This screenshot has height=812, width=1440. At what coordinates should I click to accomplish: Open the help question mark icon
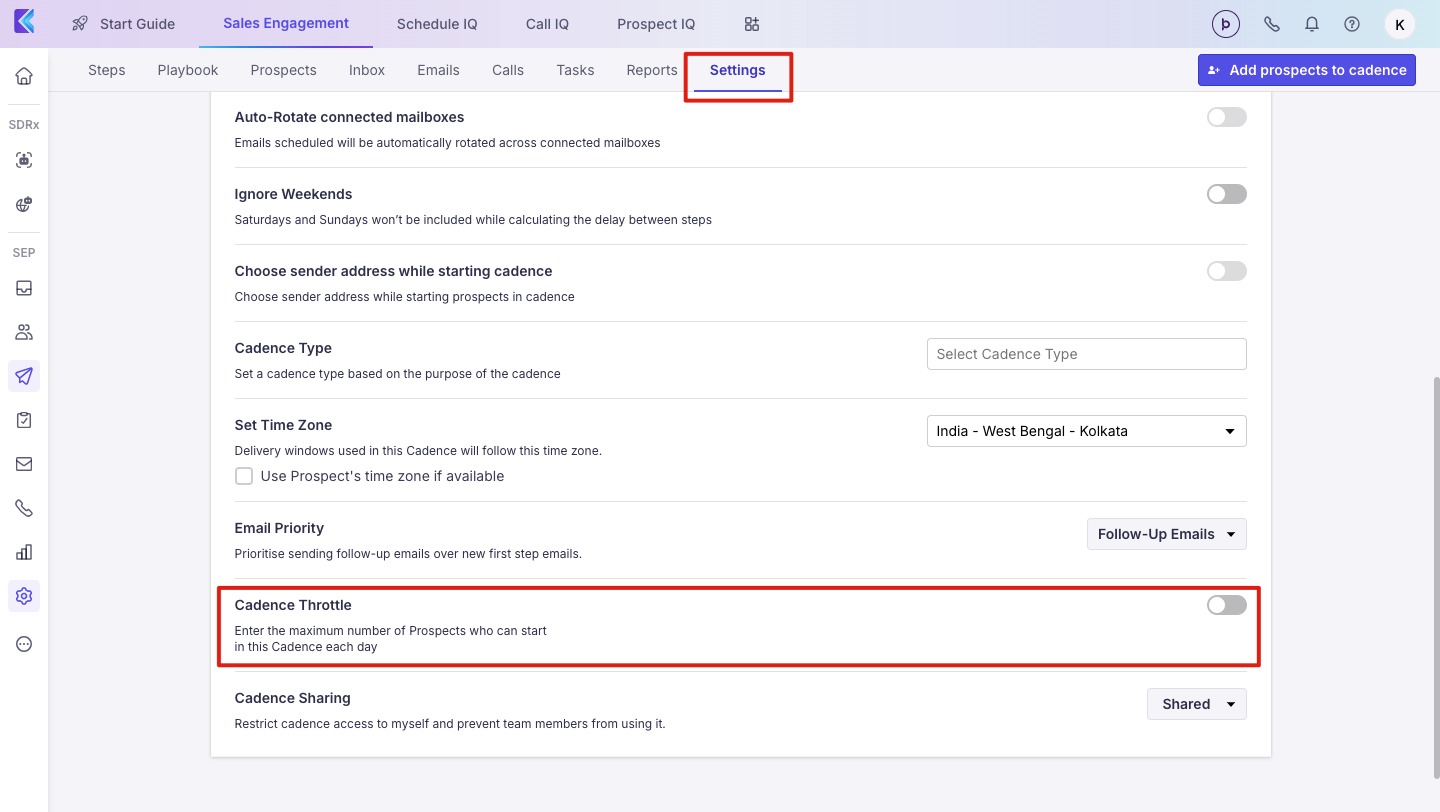[1352, 24]
